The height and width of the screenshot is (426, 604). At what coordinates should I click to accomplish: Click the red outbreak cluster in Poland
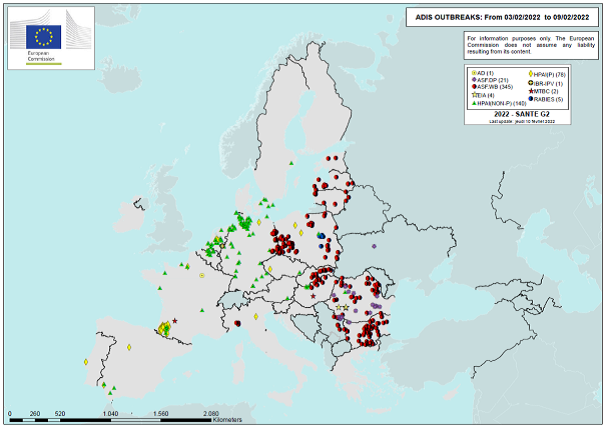284,244
